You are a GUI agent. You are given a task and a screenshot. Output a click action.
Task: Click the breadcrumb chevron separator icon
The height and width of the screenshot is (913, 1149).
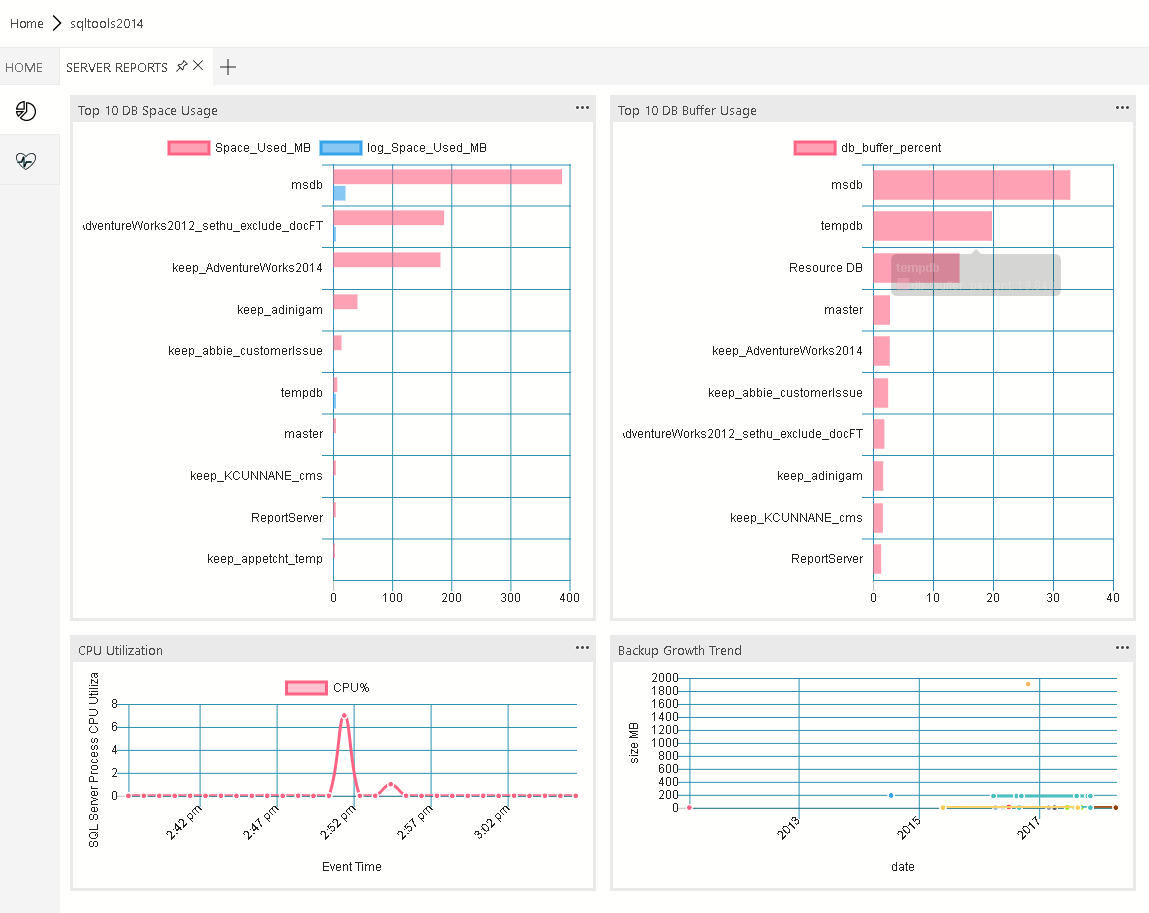tap(57, 23)
